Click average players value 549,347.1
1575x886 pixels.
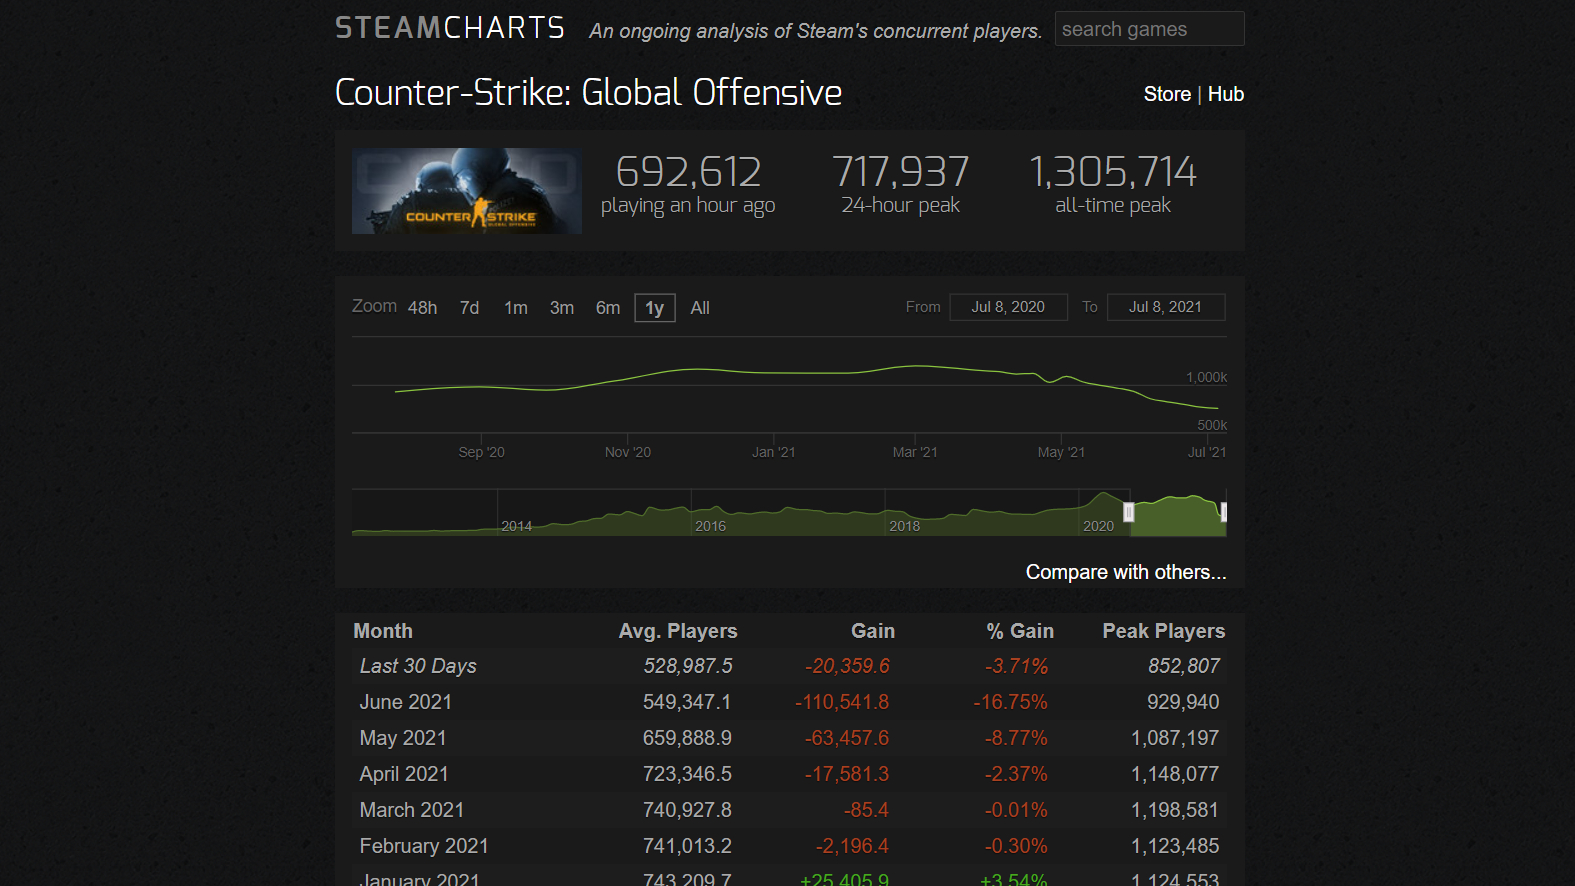coord(687,702)
